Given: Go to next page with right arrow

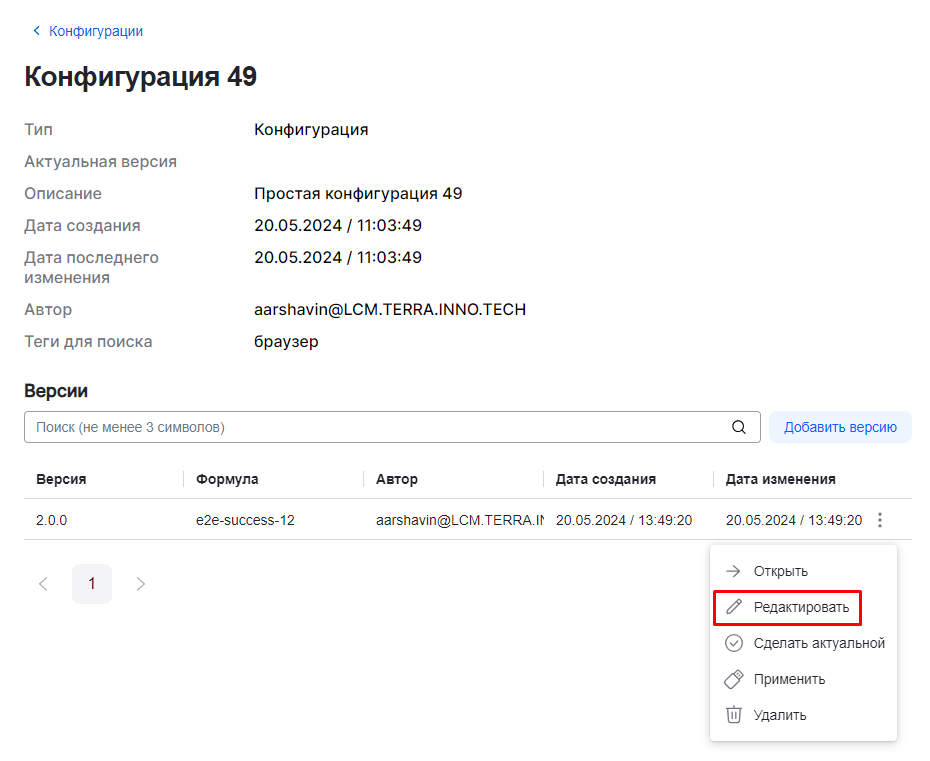Looking at the screenshot, I should click(x=141, y=584).
